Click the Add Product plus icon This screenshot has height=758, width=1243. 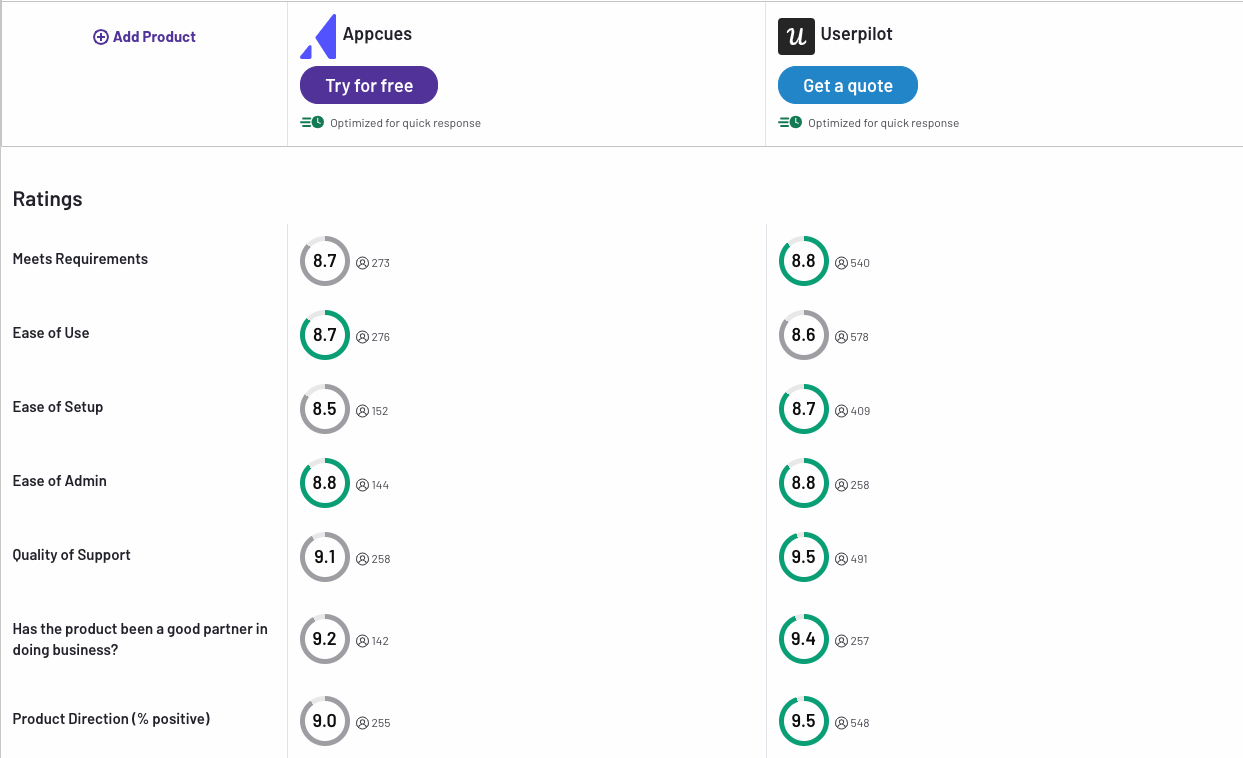(x=100, y=37)
